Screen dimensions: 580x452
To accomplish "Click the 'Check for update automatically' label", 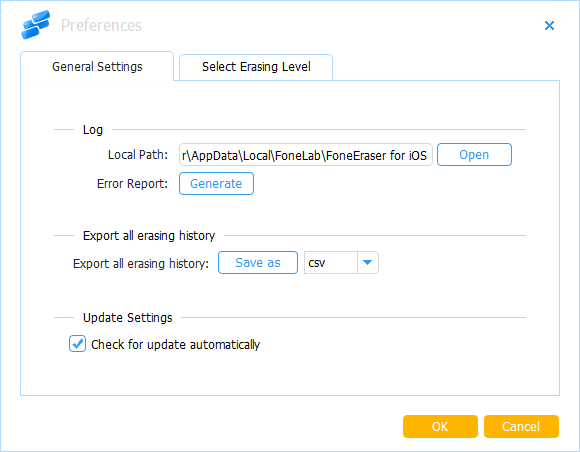I will pos(175,344).
